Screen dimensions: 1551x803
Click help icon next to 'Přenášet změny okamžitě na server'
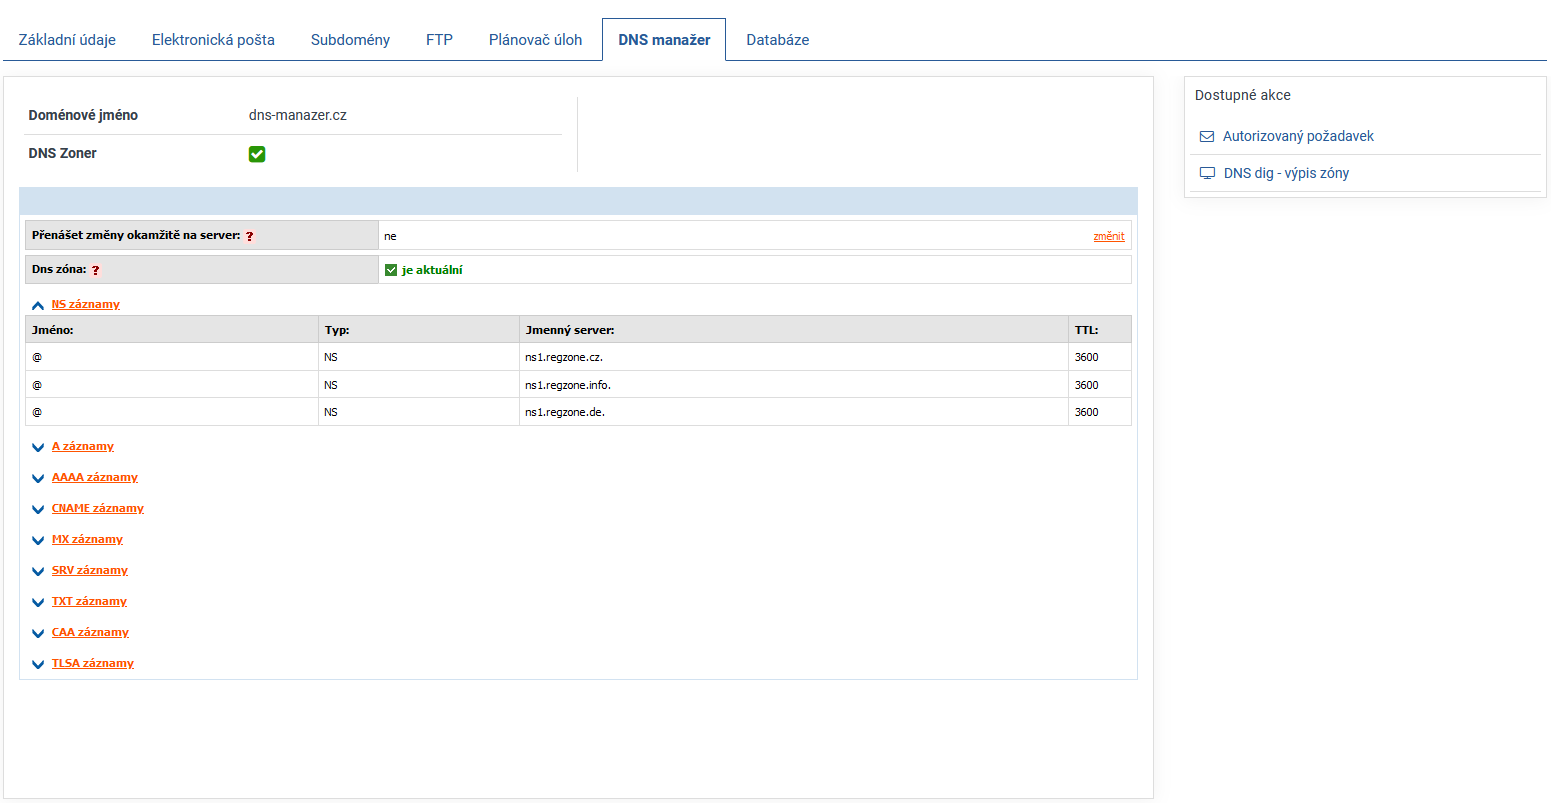pyautogui.click(x=250, y=237)
